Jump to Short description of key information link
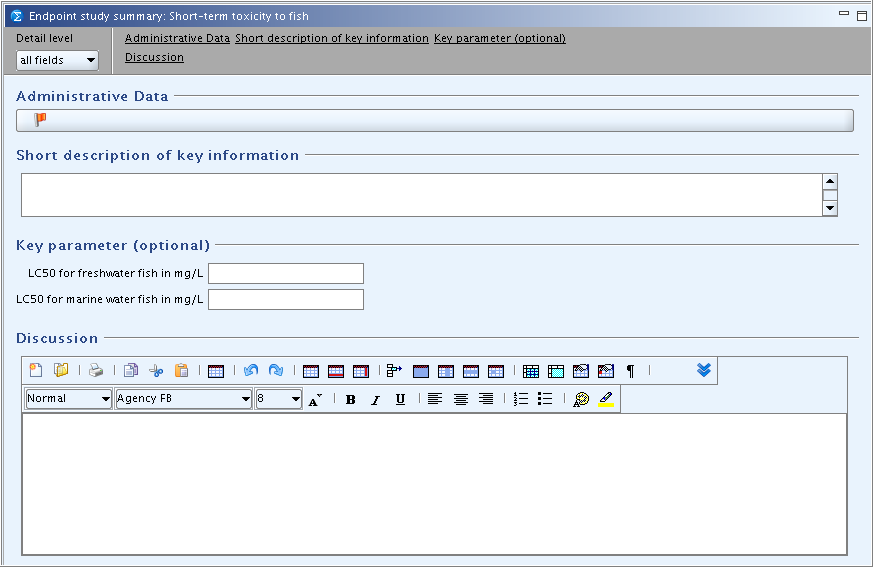This screenshot has height=567, width=873. pyautogui.click(x=332, y=38)
